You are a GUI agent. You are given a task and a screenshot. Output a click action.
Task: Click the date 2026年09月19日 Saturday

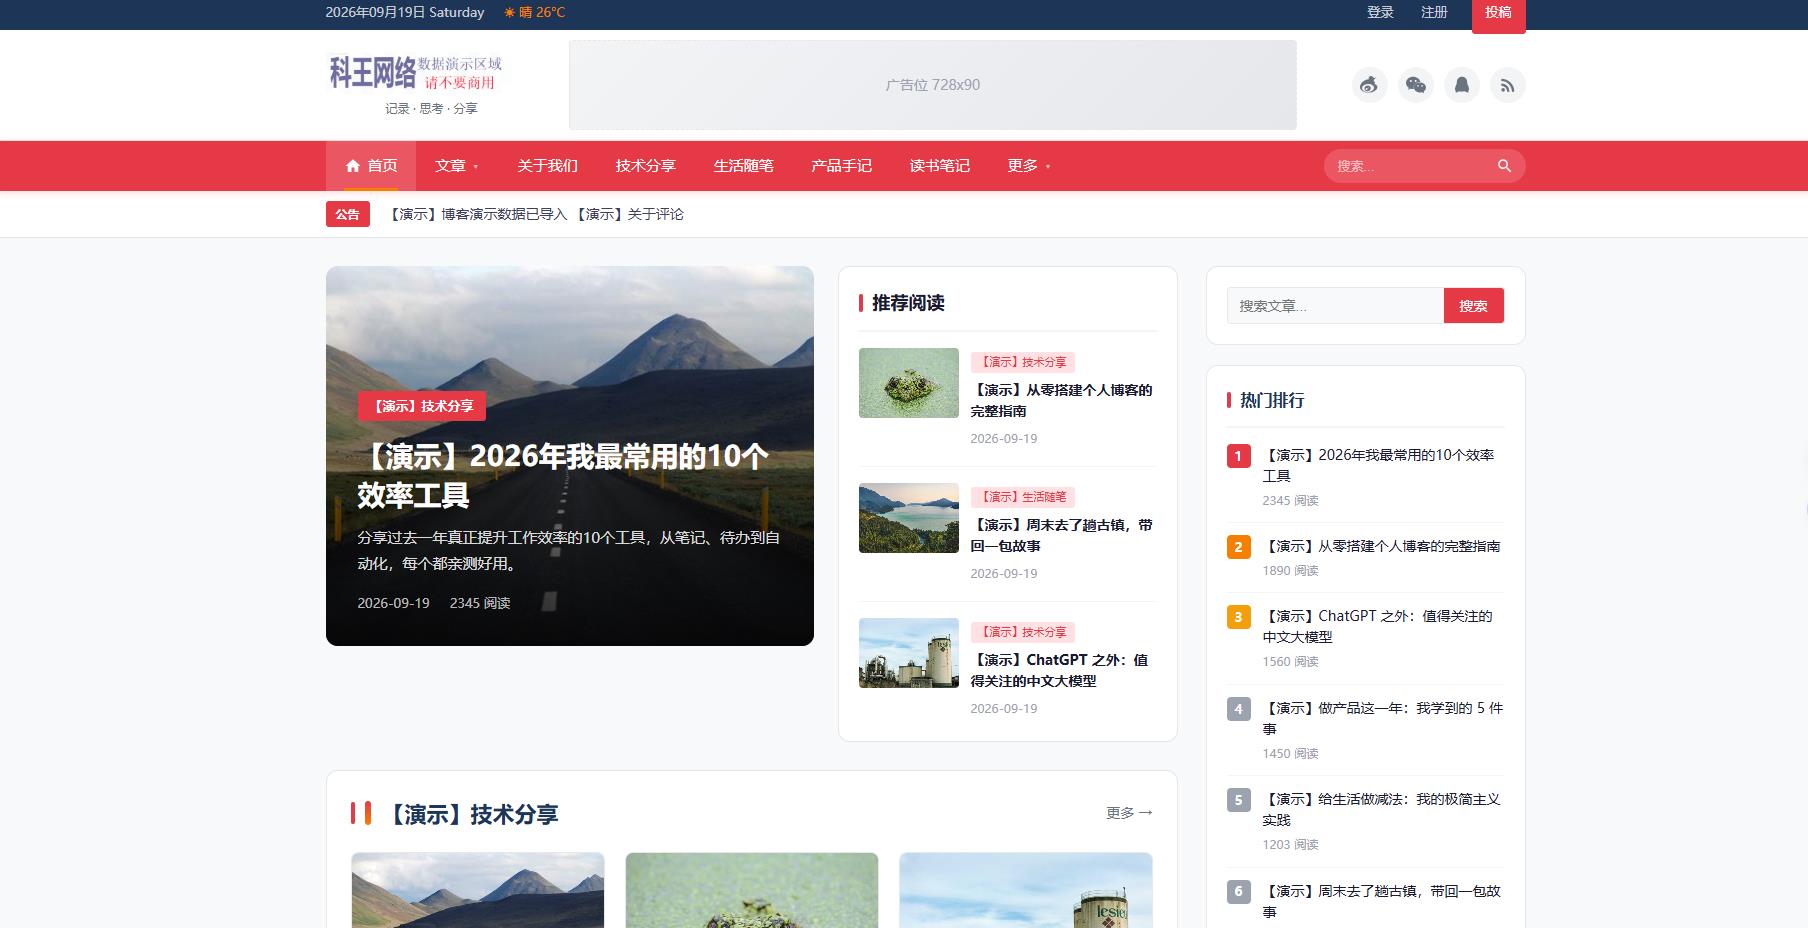point(405,12)
